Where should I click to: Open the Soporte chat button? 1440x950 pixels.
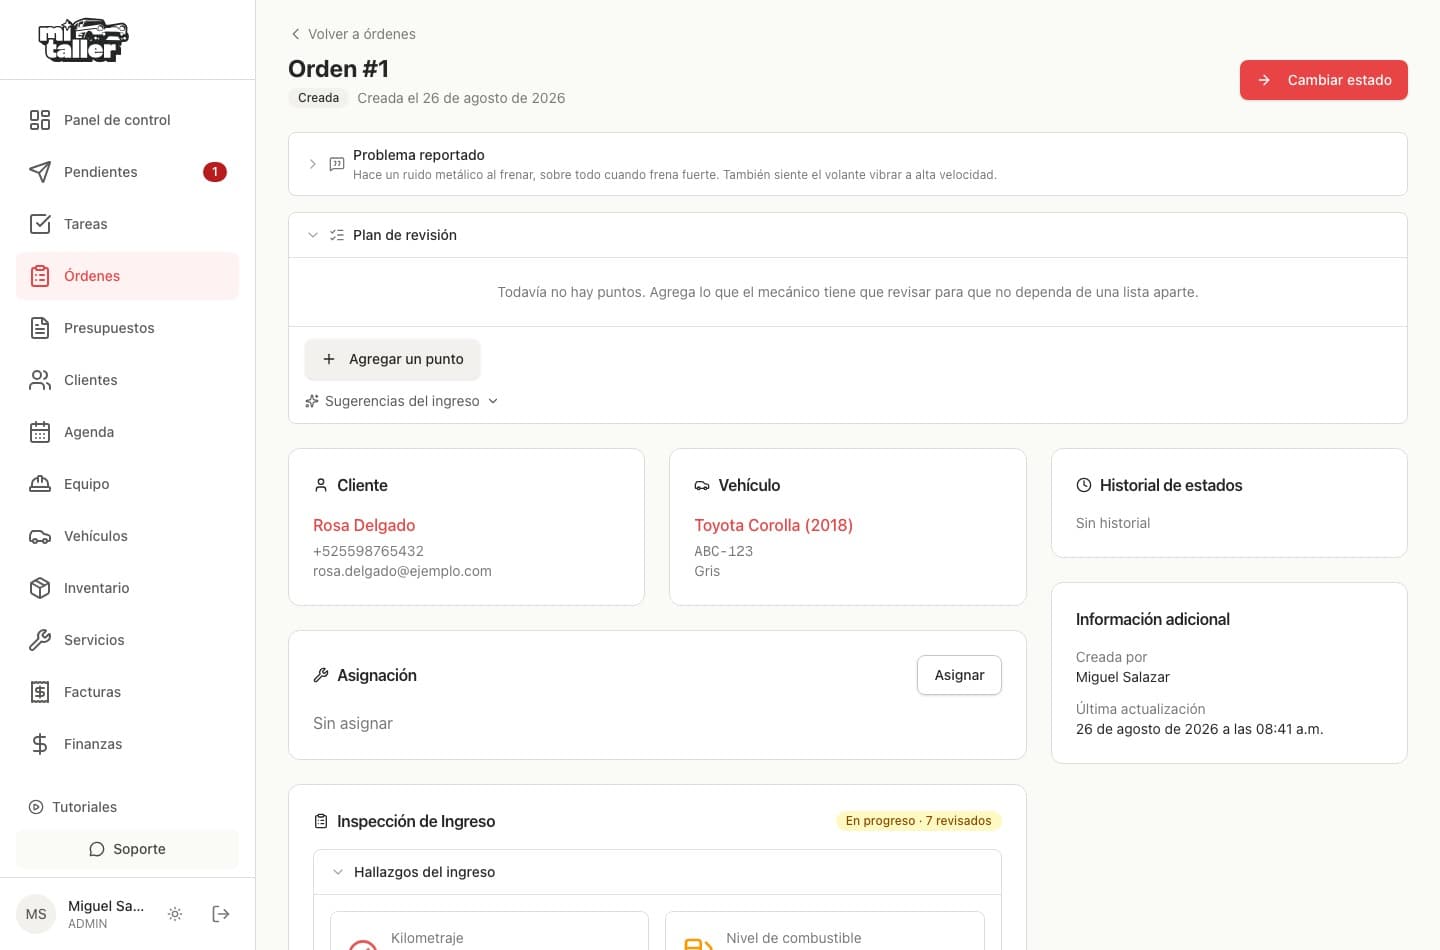pos(127,849)
